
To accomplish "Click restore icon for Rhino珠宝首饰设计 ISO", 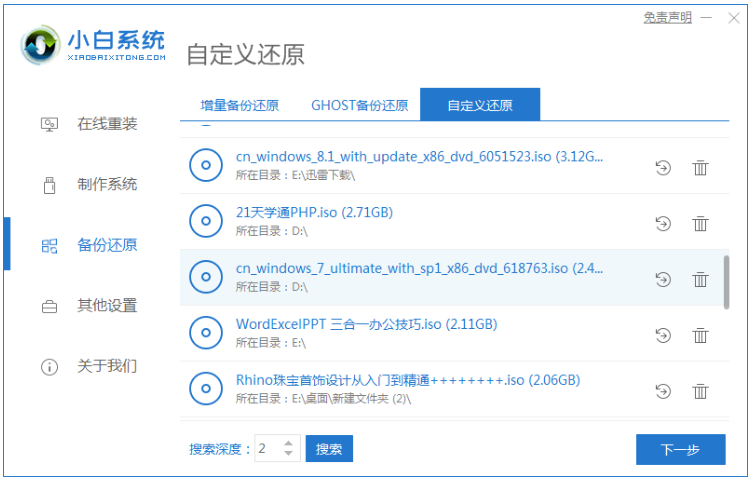I will pyautogui.click(x=663, y=391).
